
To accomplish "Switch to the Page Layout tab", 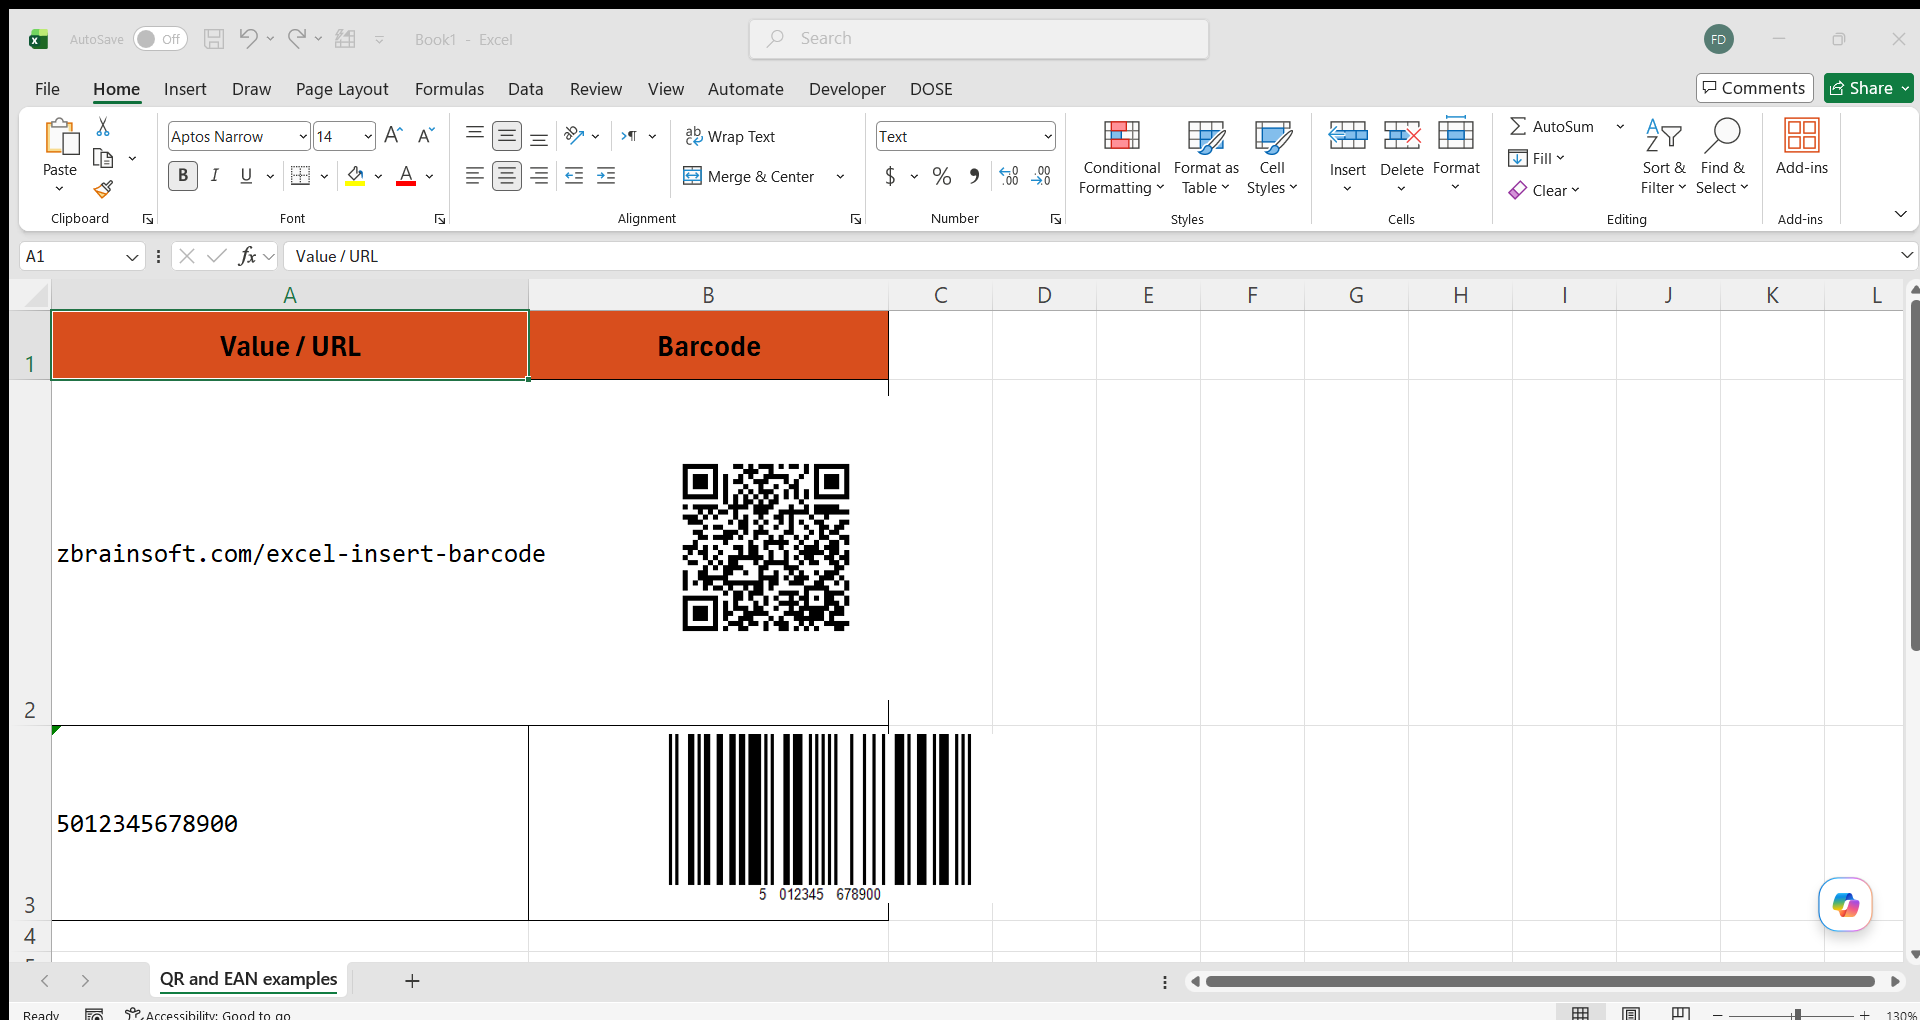I will [342, 89].
